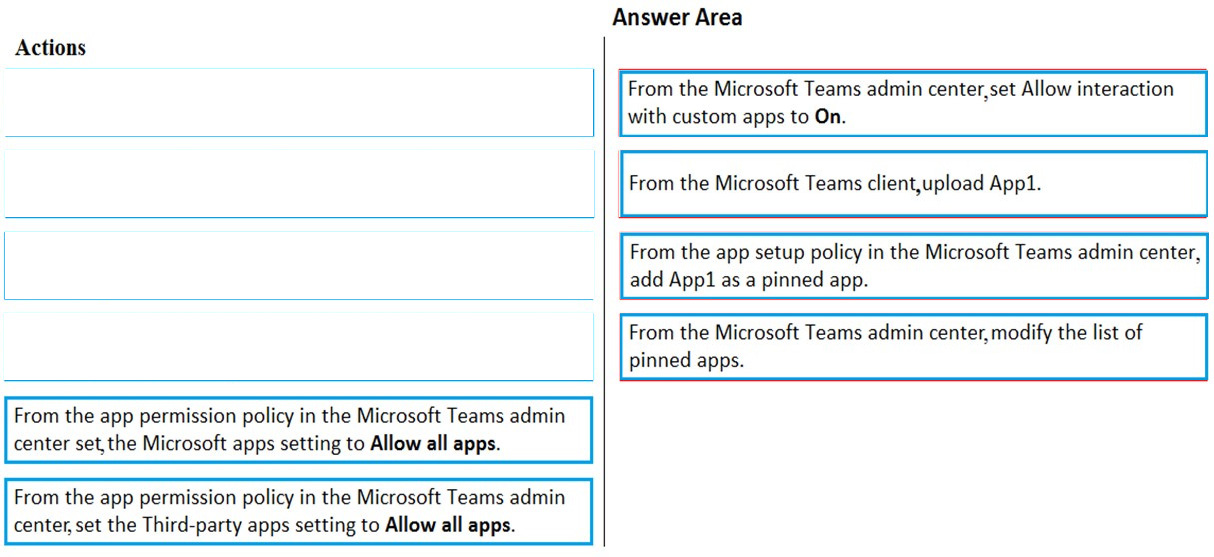Click the "Actions" heading

tap(51, 48)
